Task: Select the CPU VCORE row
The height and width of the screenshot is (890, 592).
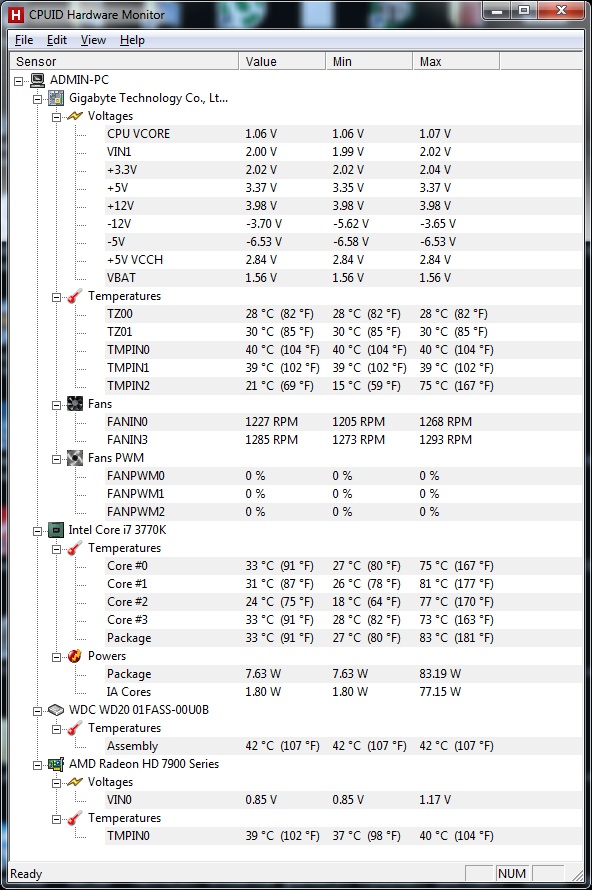Action: [343, 134]
